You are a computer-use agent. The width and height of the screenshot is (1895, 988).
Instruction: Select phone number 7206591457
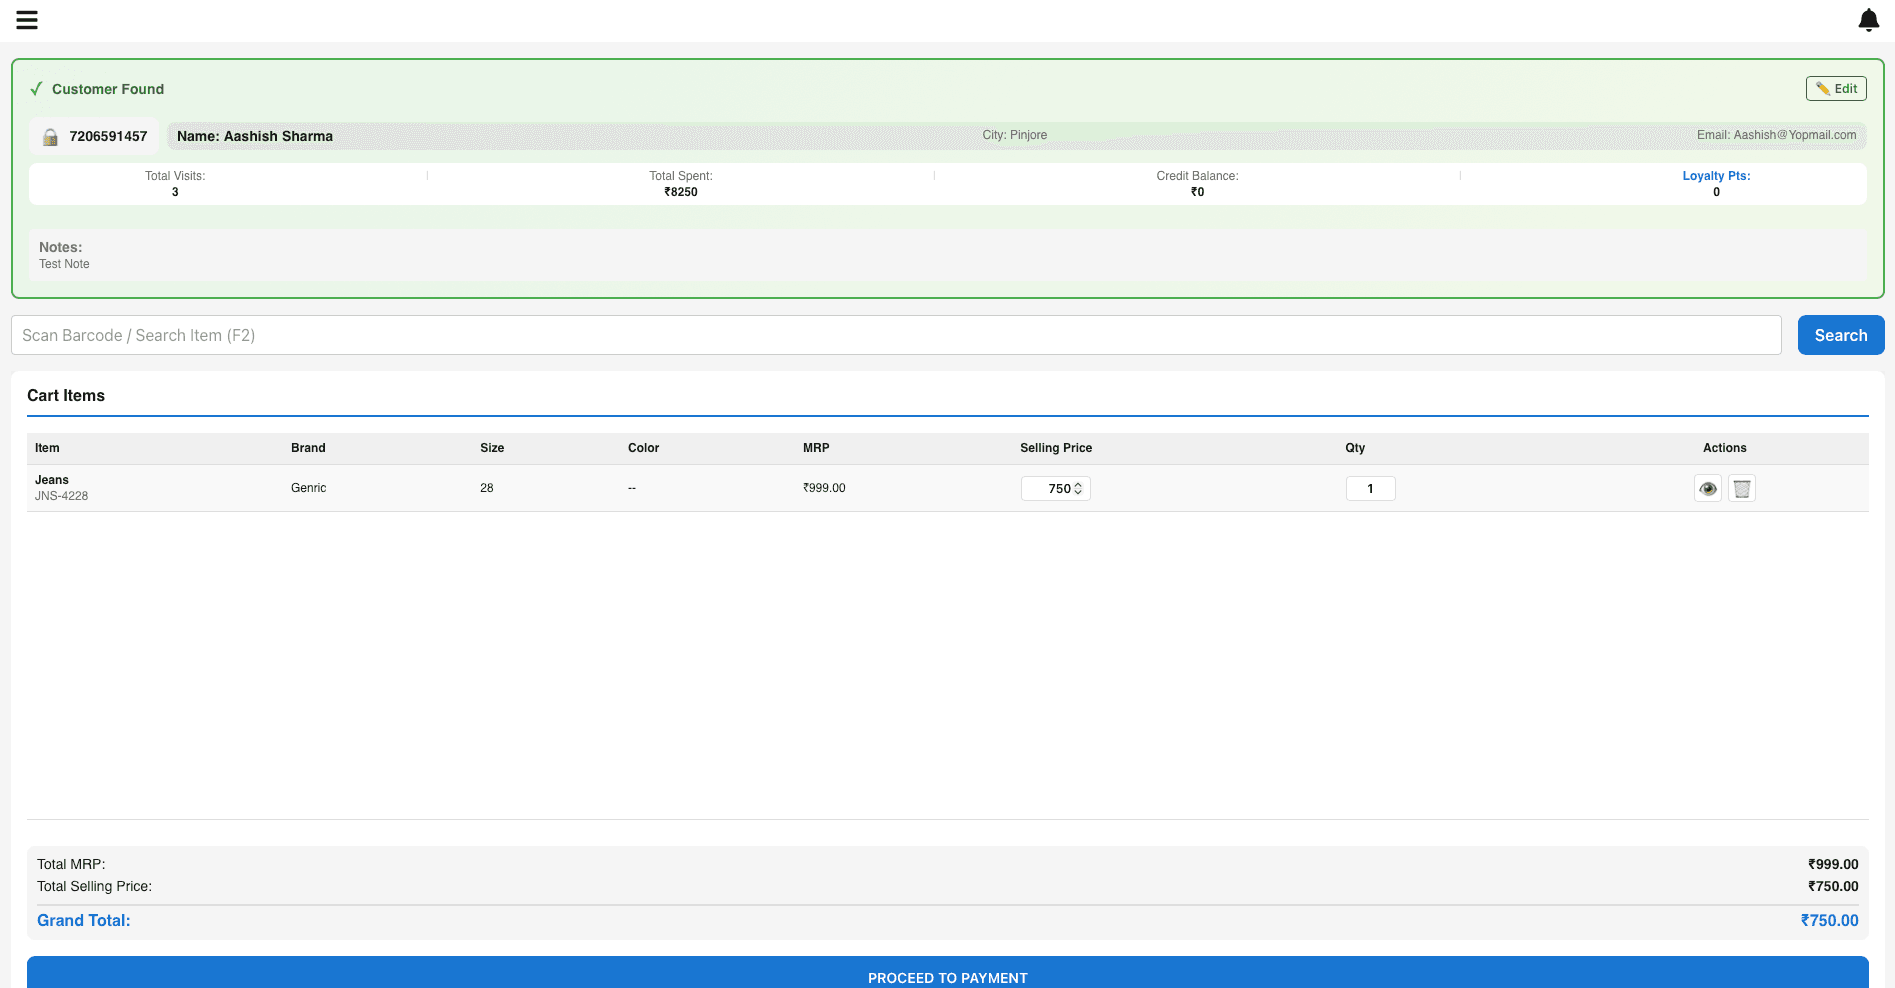[108, 137]
